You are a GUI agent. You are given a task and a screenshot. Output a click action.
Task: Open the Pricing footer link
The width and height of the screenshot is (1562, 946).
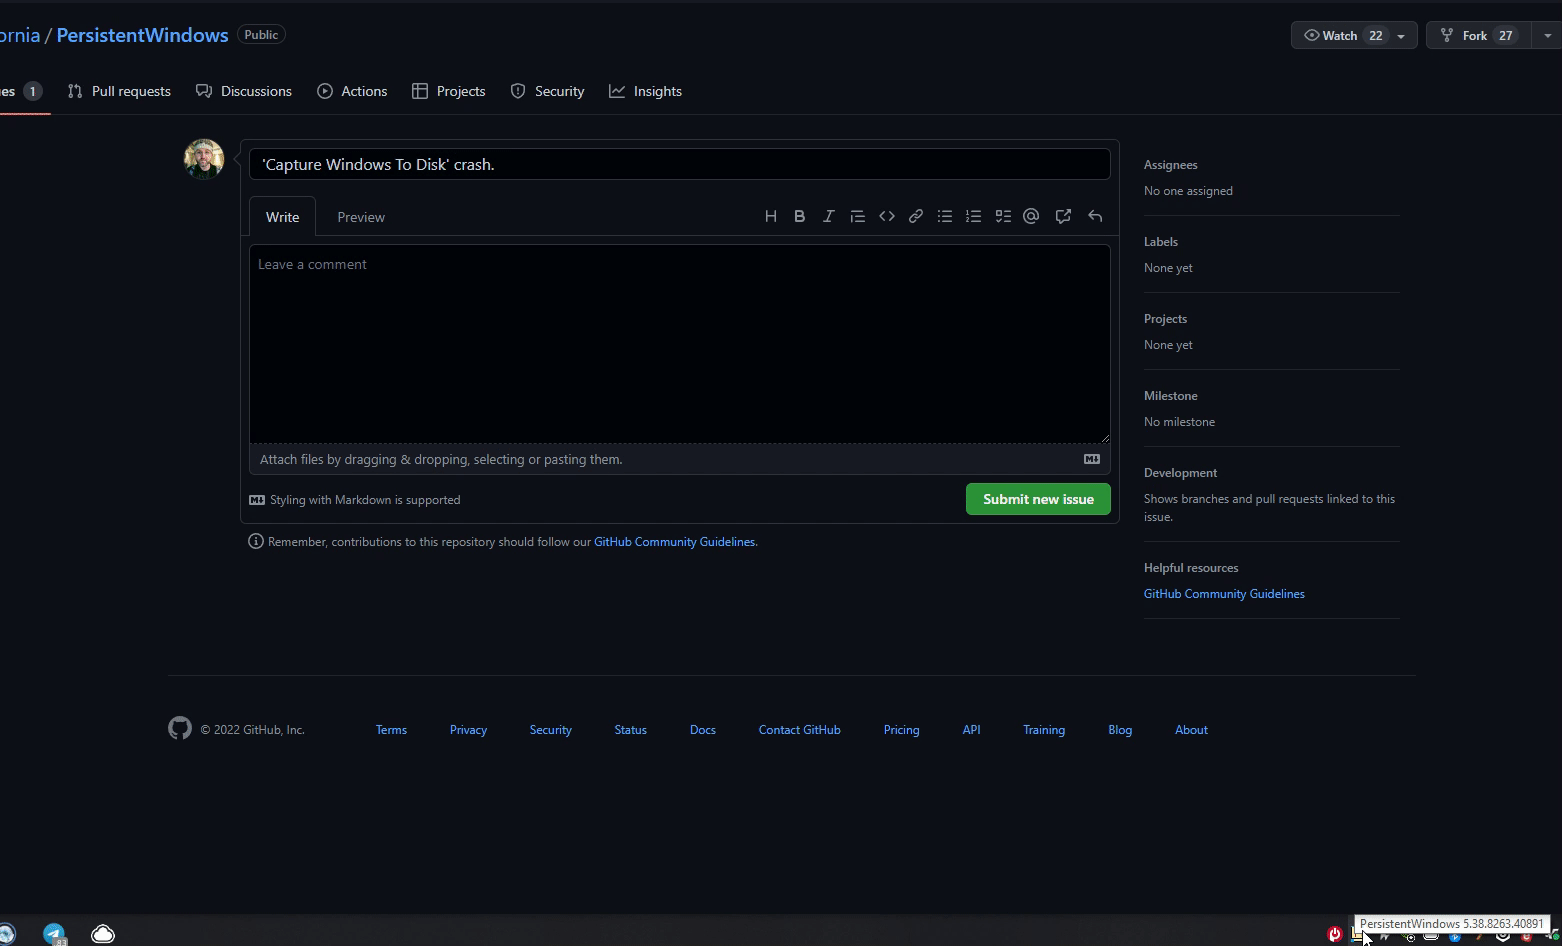[x=901, y=730]
